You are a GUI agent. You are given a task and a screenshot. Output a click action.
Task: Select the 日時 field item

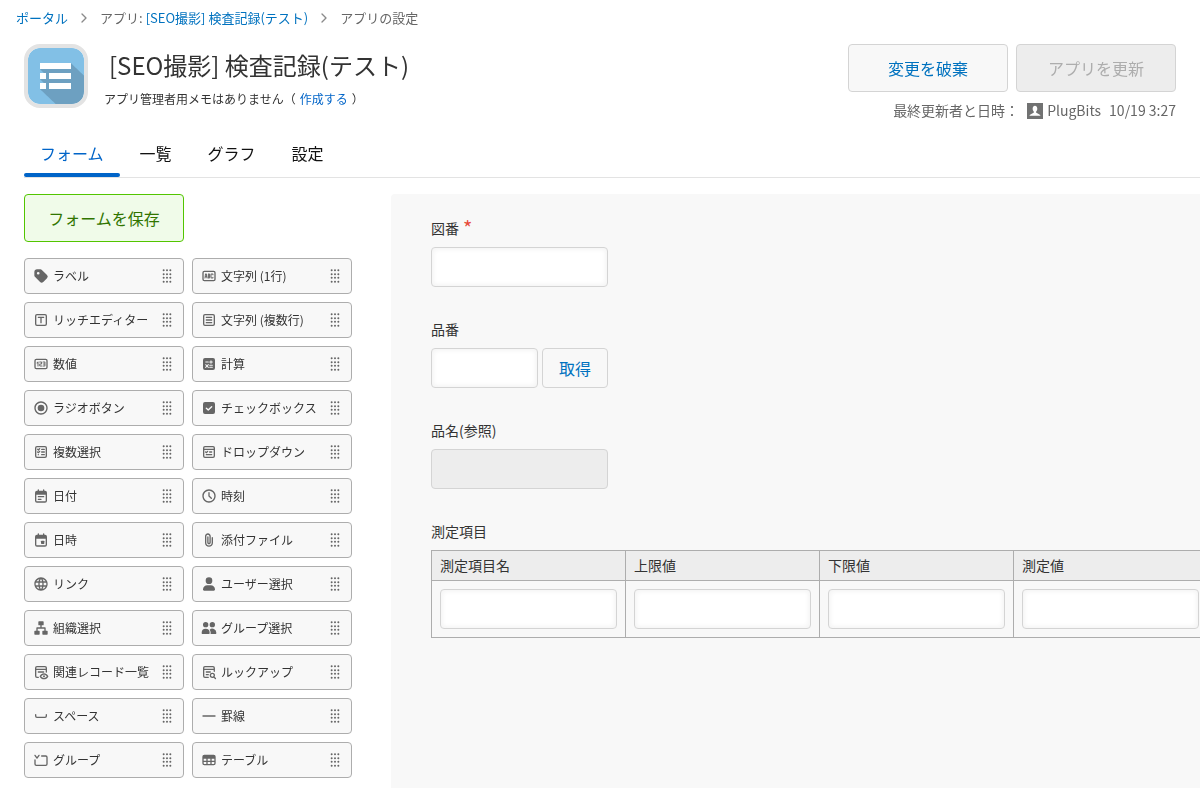tap(104, 540)
